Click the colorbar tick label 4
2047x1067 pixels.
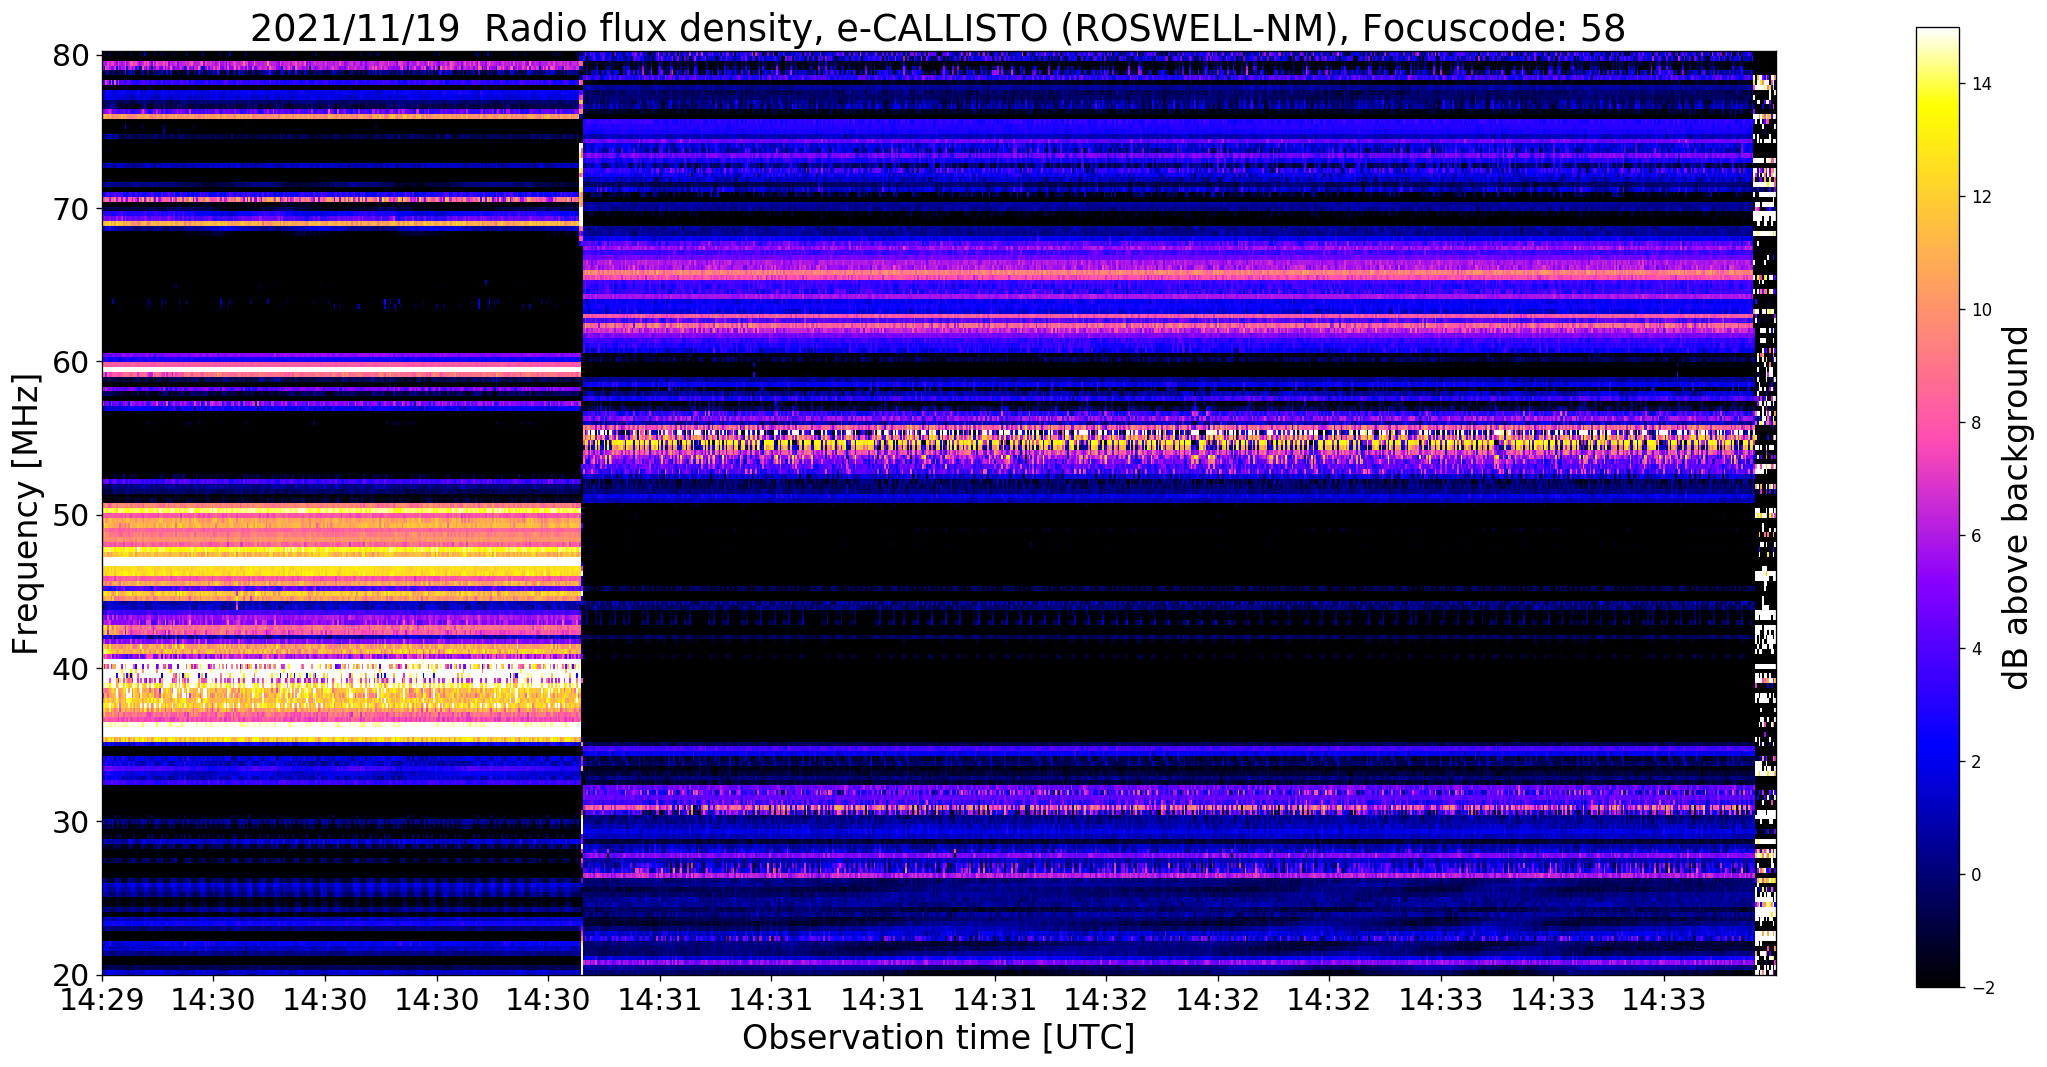(1975, 649)
